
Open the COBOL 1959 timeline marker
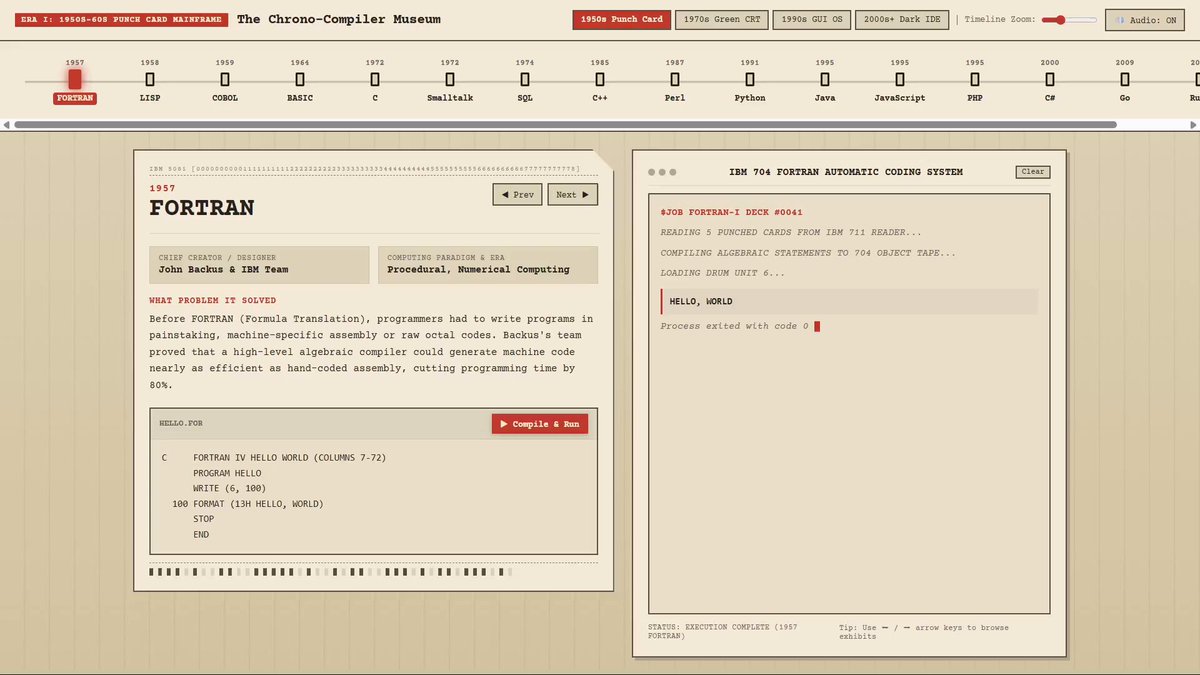coord(225,81)
